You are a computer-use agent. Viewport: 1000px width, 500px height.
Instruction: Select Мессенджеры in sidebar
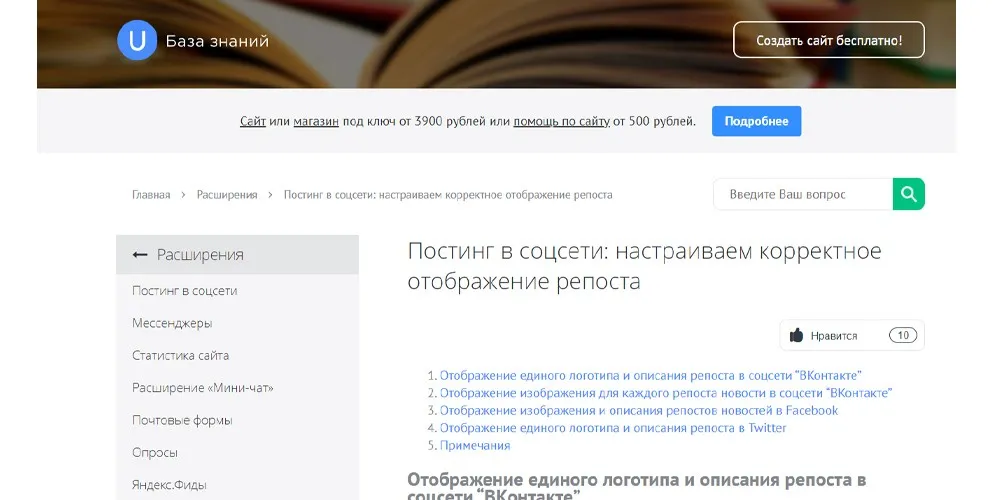click(x=172, y=323)
